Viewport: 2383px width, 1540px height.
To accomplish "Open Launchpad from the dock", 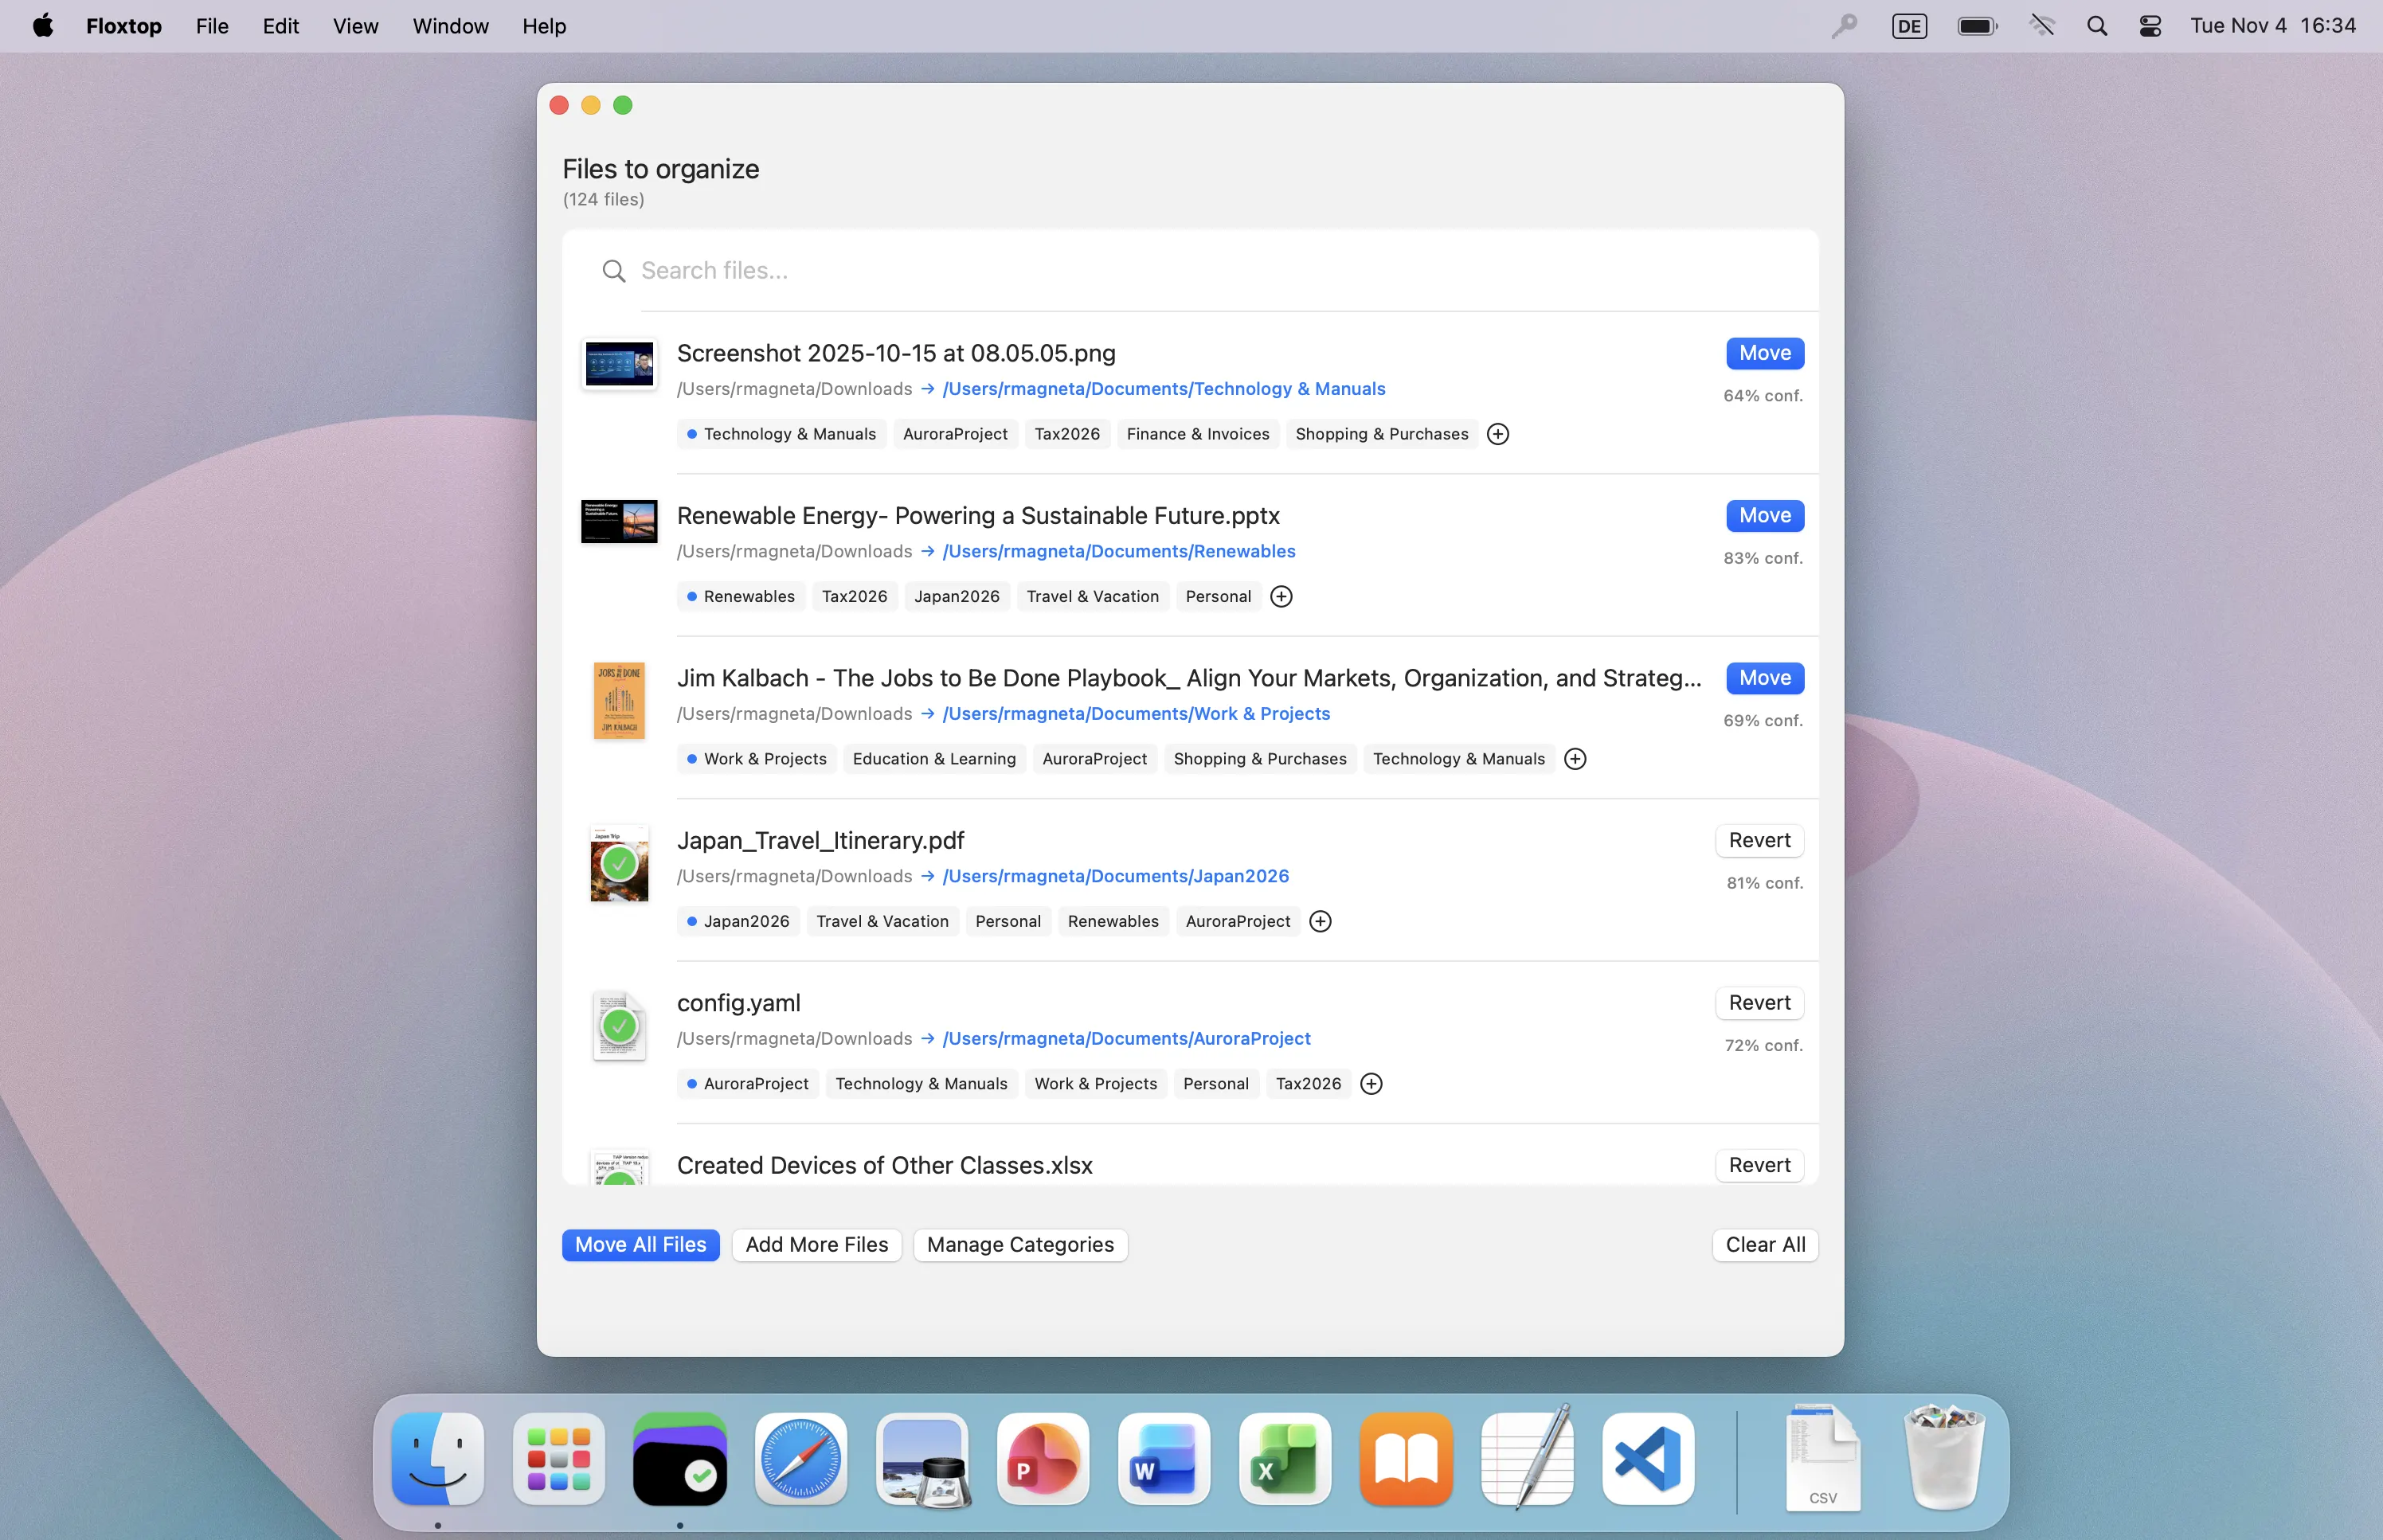I will 558,1459.
